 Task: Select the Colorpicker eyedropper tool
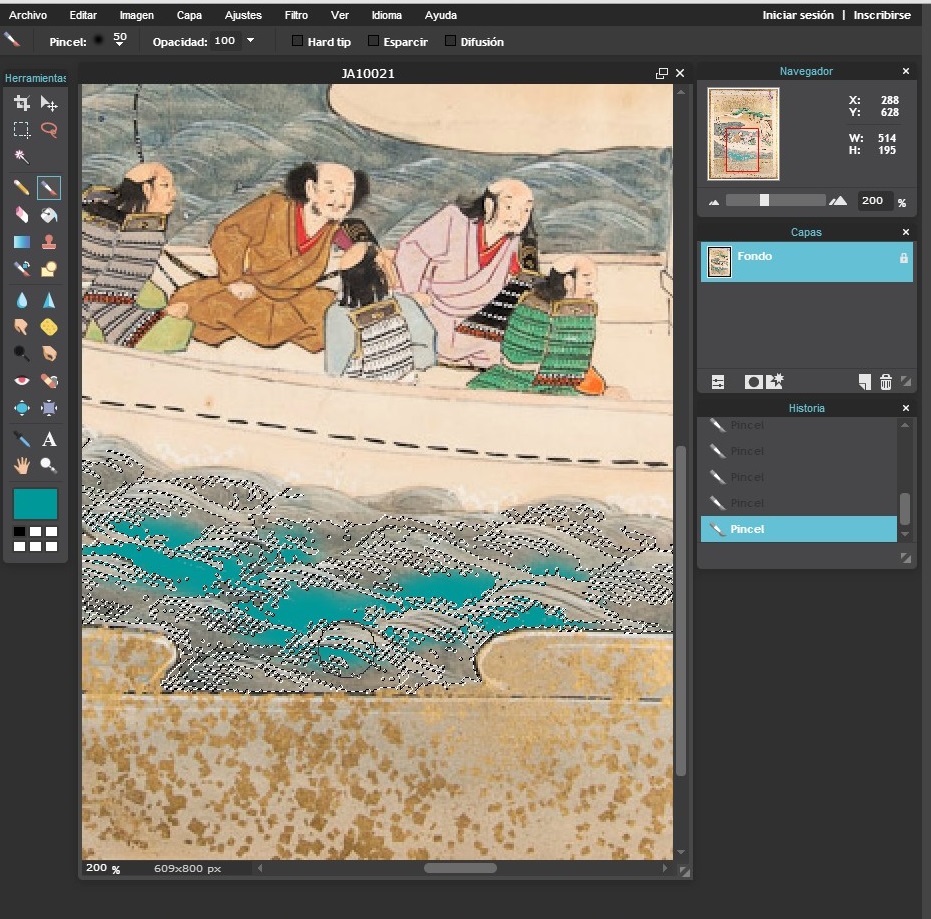point(22,439)
